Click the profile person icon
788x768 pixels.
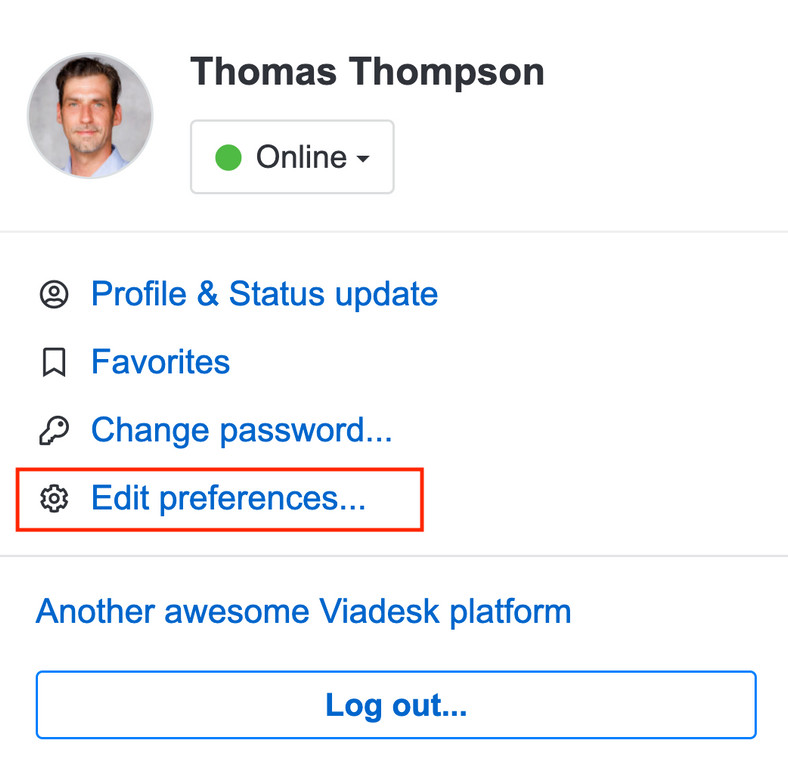54,294
